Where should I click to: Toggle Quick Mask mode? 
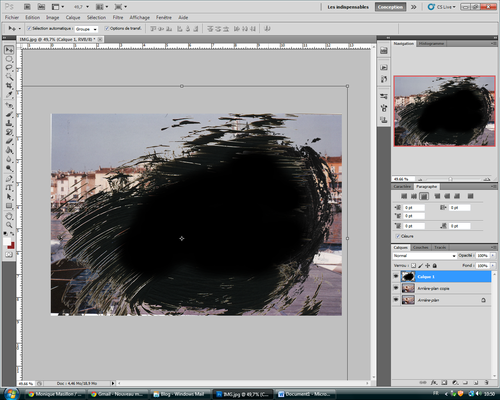click(x=9, y=254)
